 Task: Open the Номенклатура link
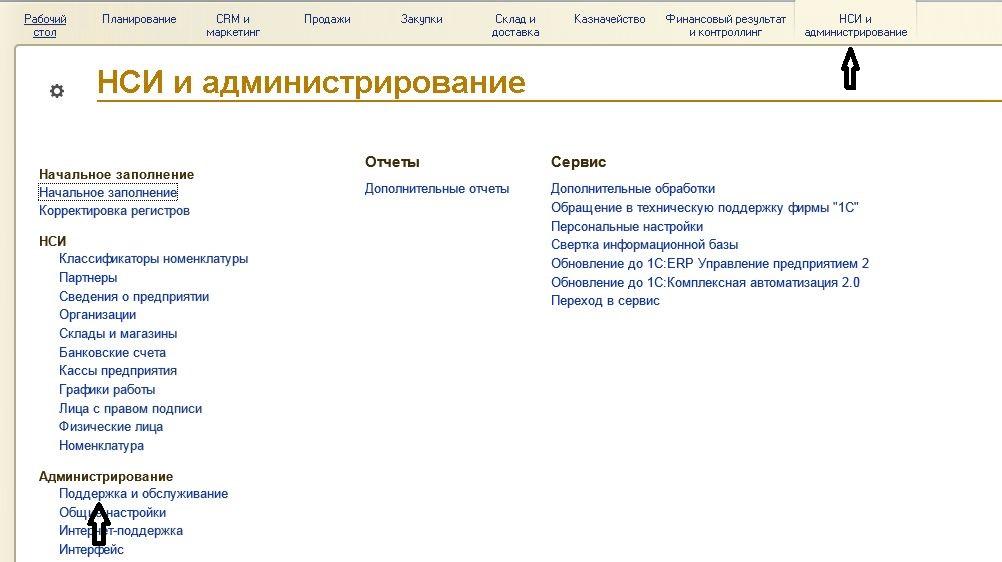pos(102,446)
